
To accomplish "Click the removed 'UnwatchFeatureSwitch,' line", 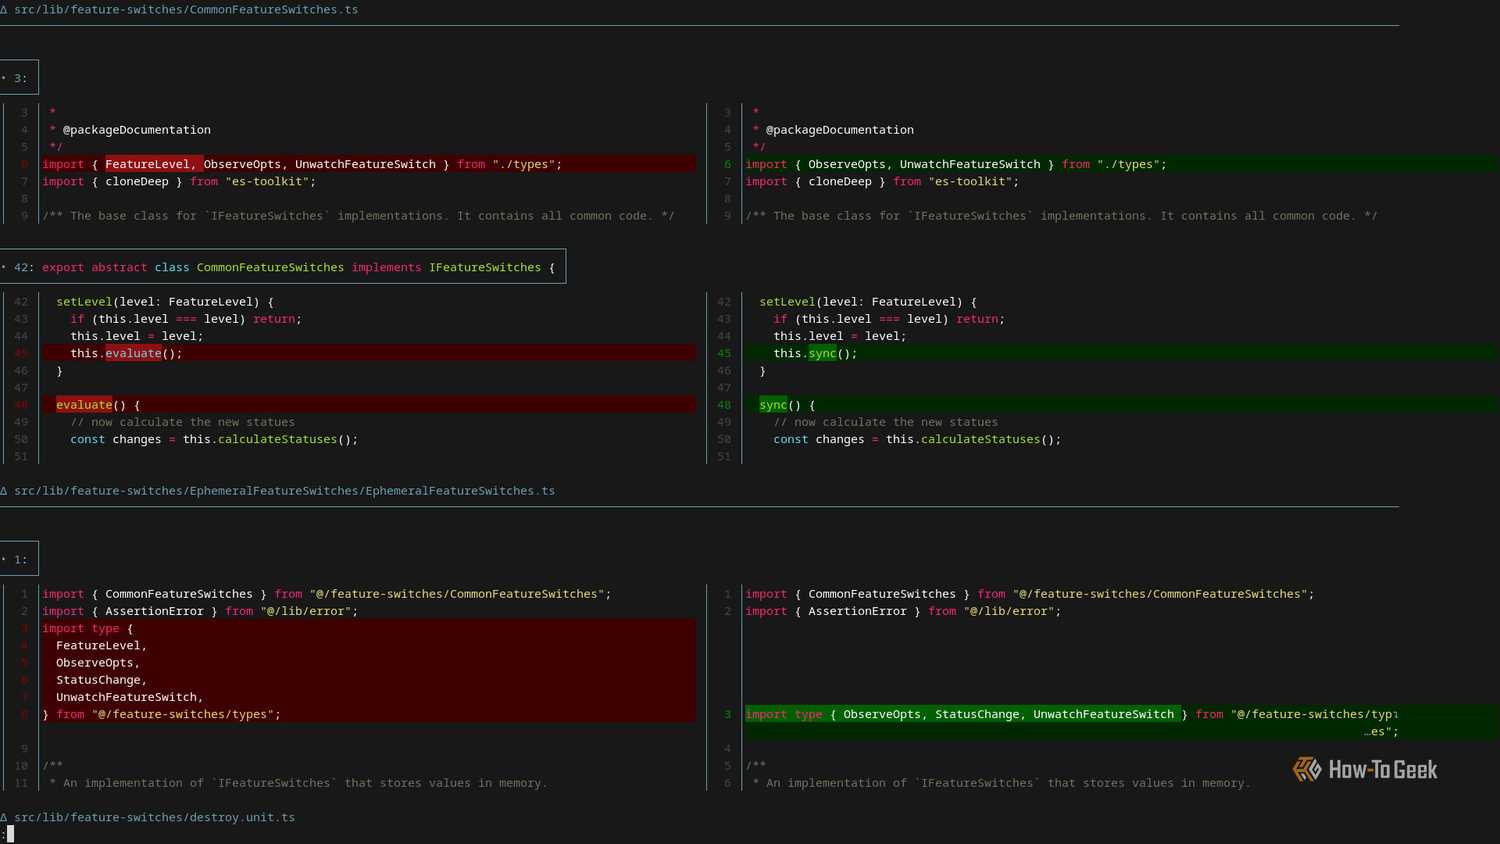I will click(369, 697).
